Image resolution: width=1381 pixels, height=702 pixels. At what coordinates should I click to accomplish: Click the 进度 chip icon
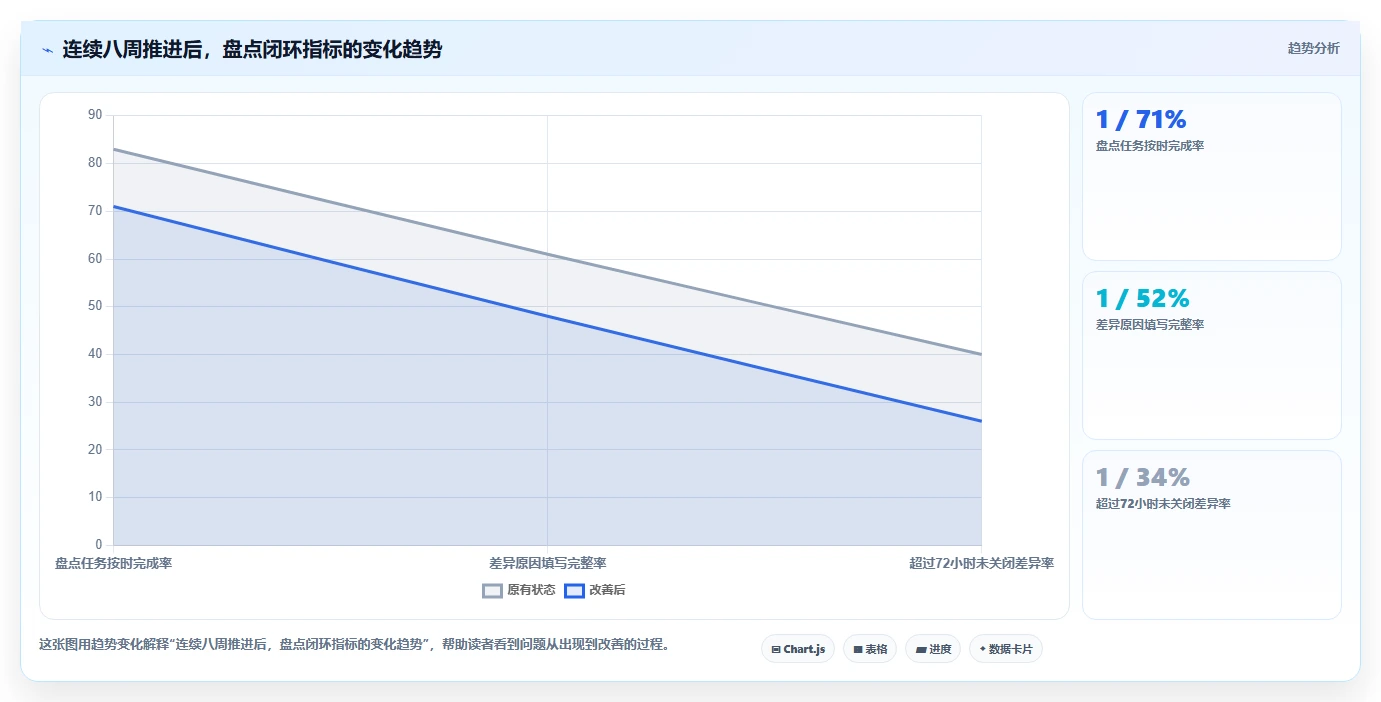tap(920, 649)
